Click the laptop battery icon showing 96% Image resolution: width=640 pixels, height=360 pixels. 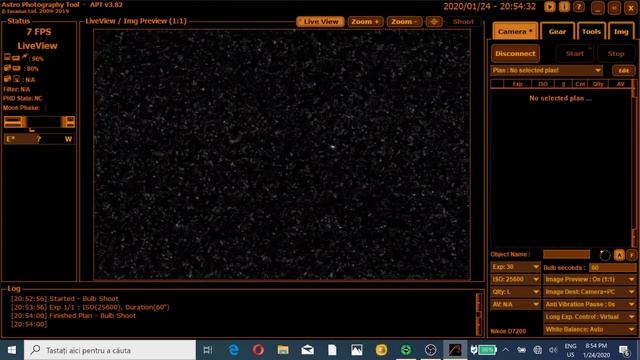tap(16, 58)
